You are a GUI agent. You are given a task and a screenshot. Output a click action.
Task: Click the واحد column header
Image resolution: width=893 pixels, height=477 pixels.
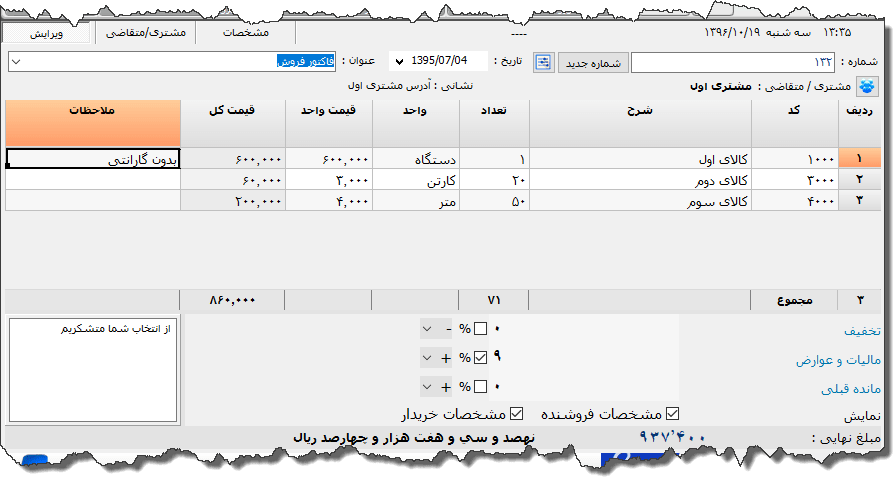point(416,124)
